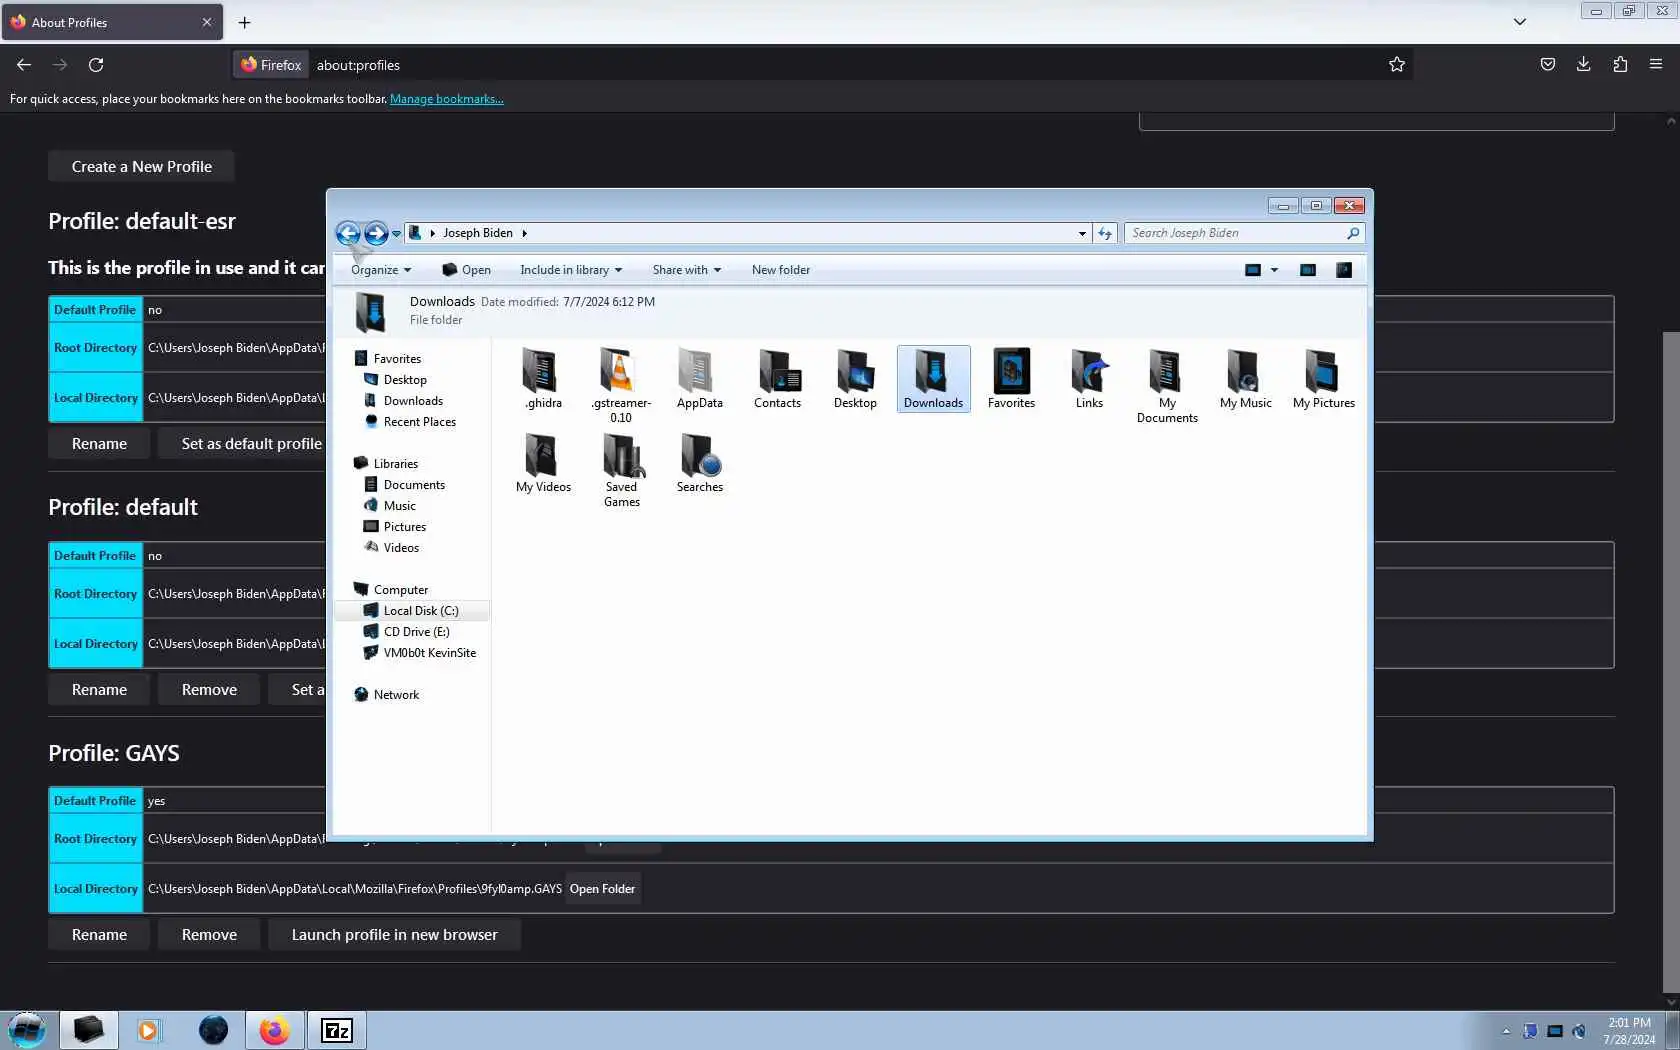
Task: Click the Windows Start button
Action: tap(27, 1030)
